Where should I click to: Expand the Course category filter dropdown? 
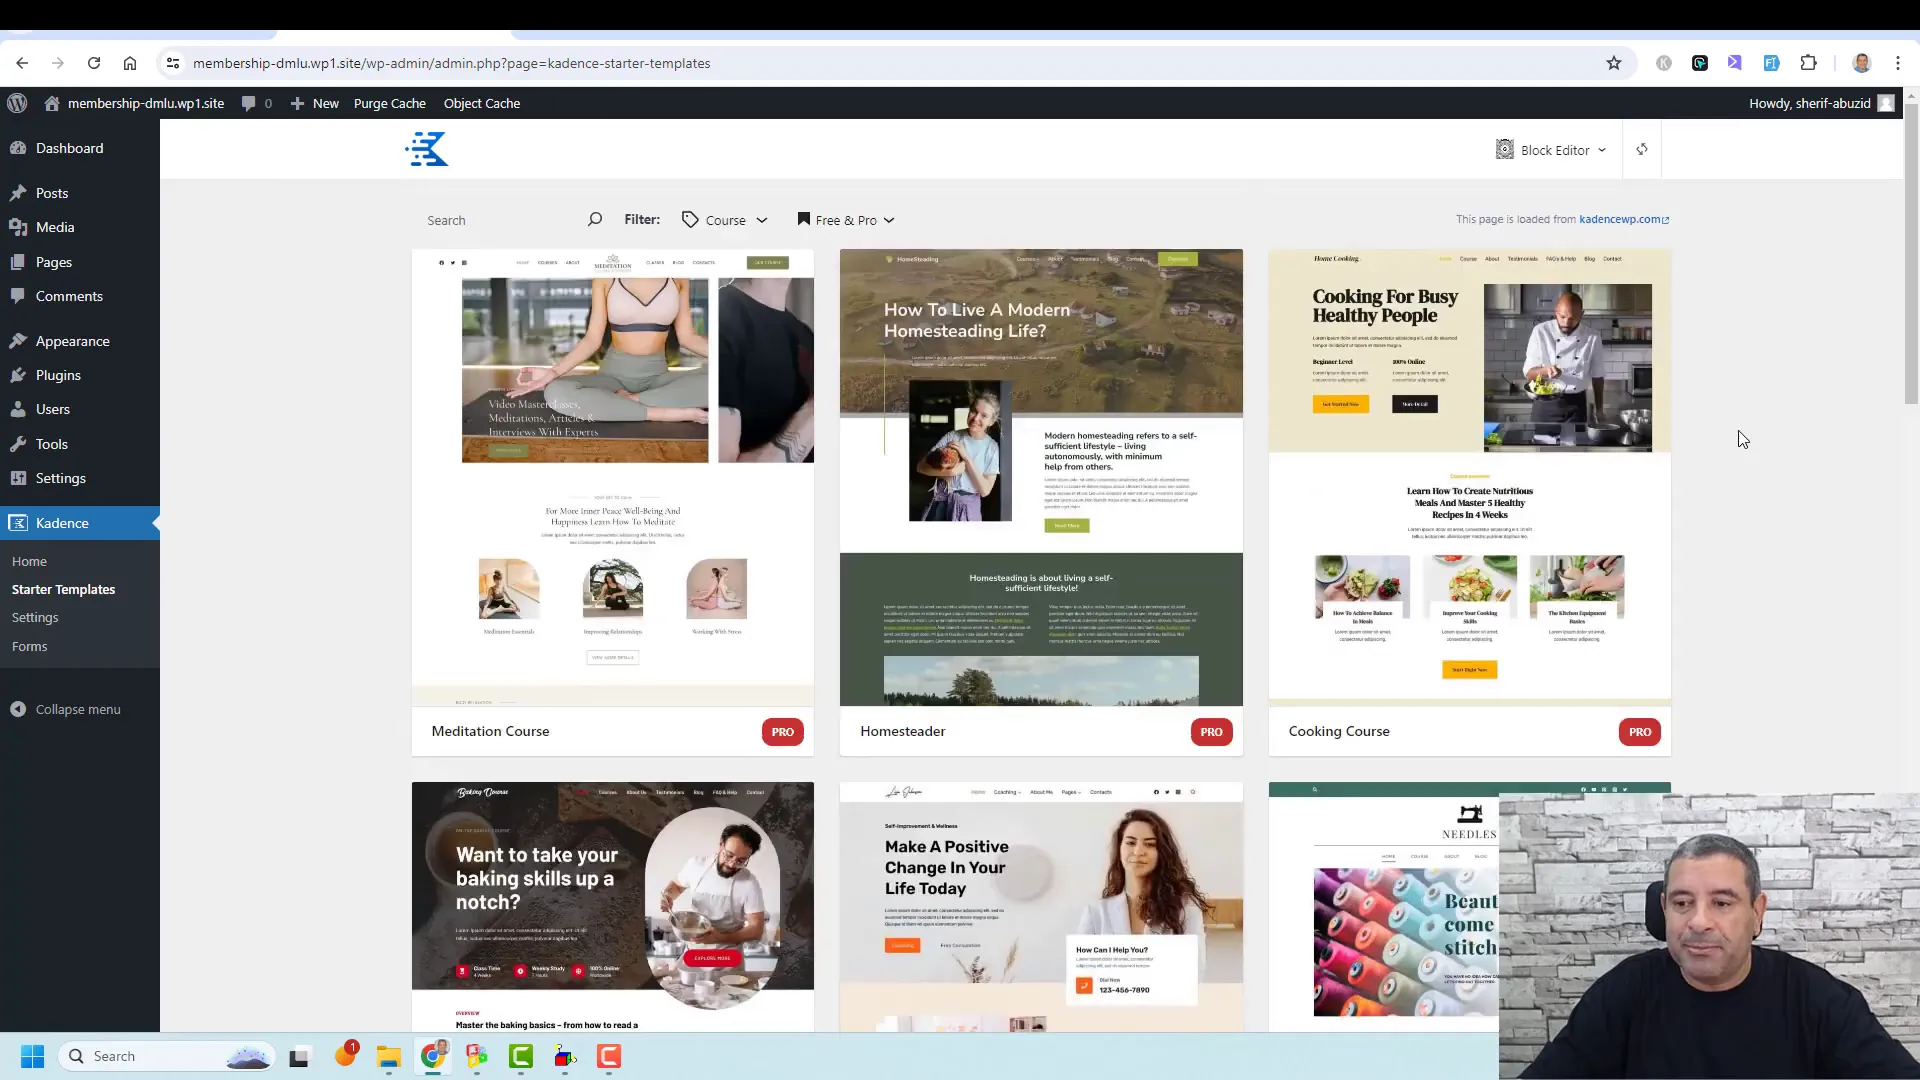pyautogui.click(x=725, y=220)
